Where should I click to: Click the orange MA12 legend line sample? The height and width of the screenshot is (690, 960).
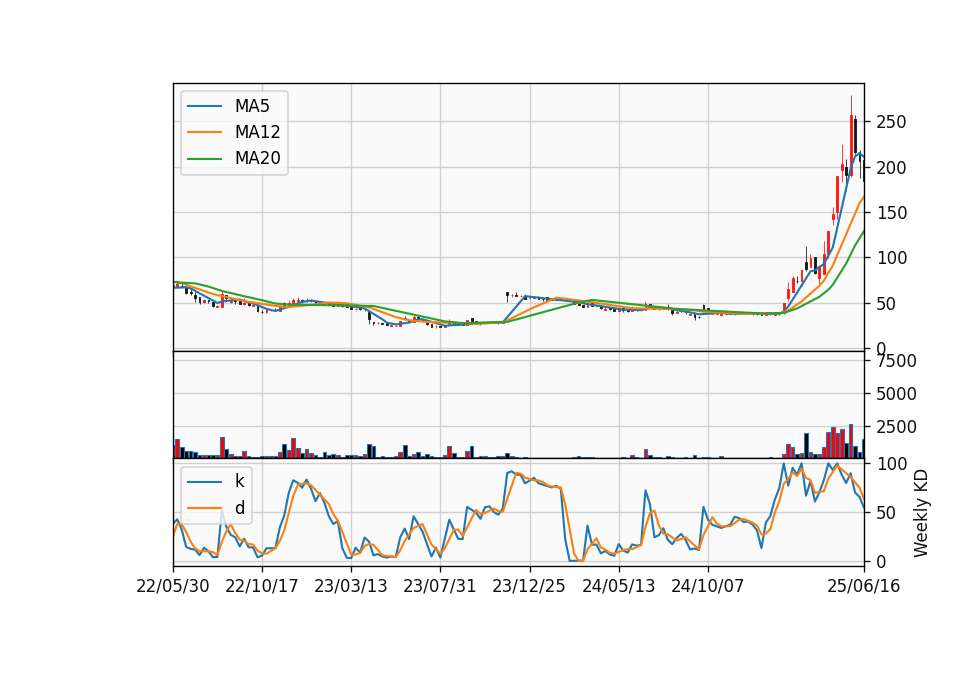pos(204,132)
